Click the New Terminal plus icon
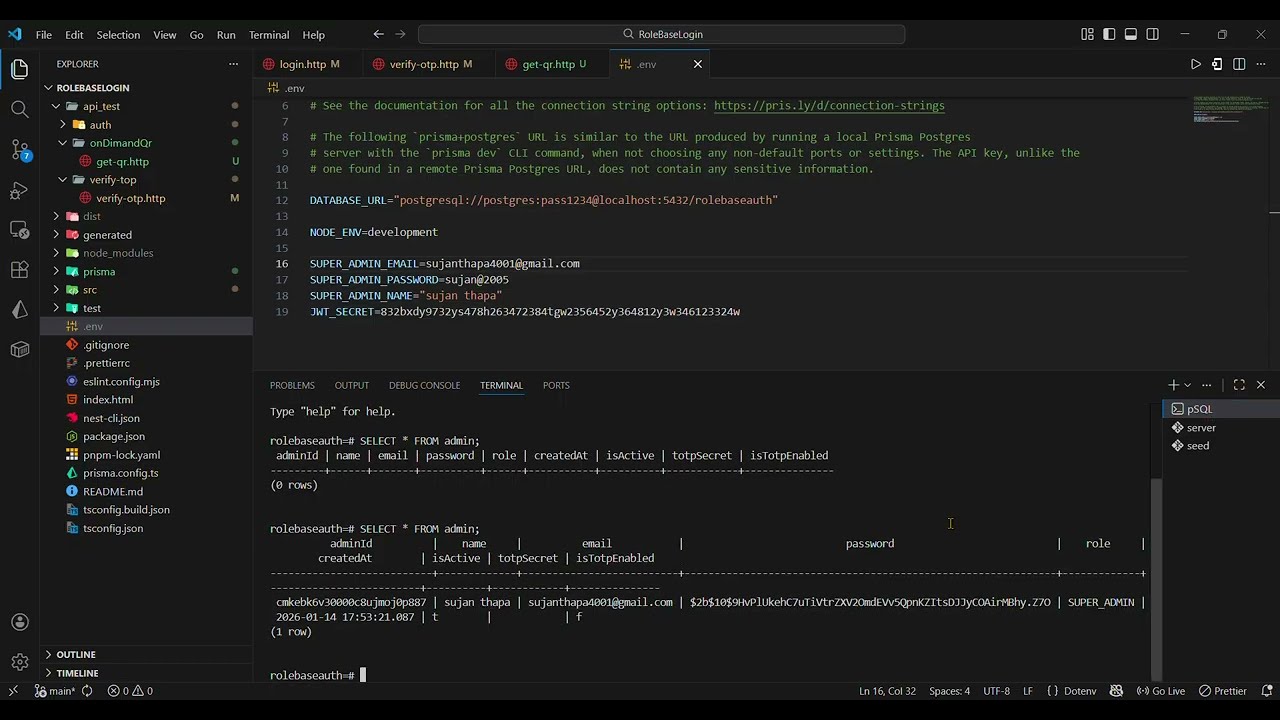 (1173, 385)
